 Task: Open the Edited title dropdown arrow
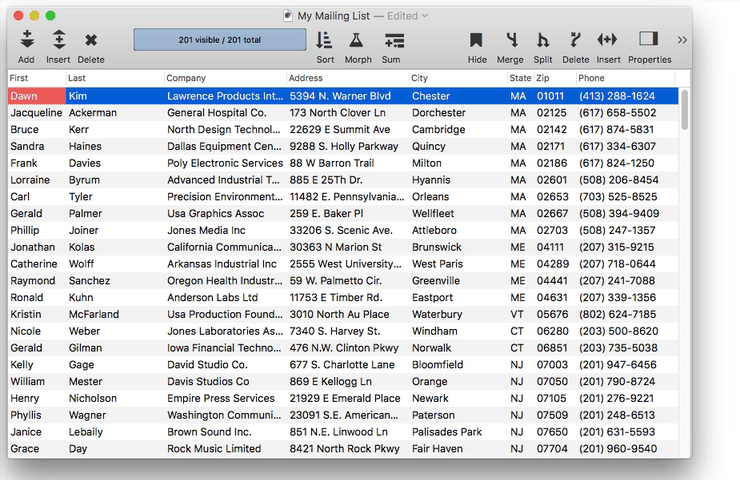click(x=425, y=16)
